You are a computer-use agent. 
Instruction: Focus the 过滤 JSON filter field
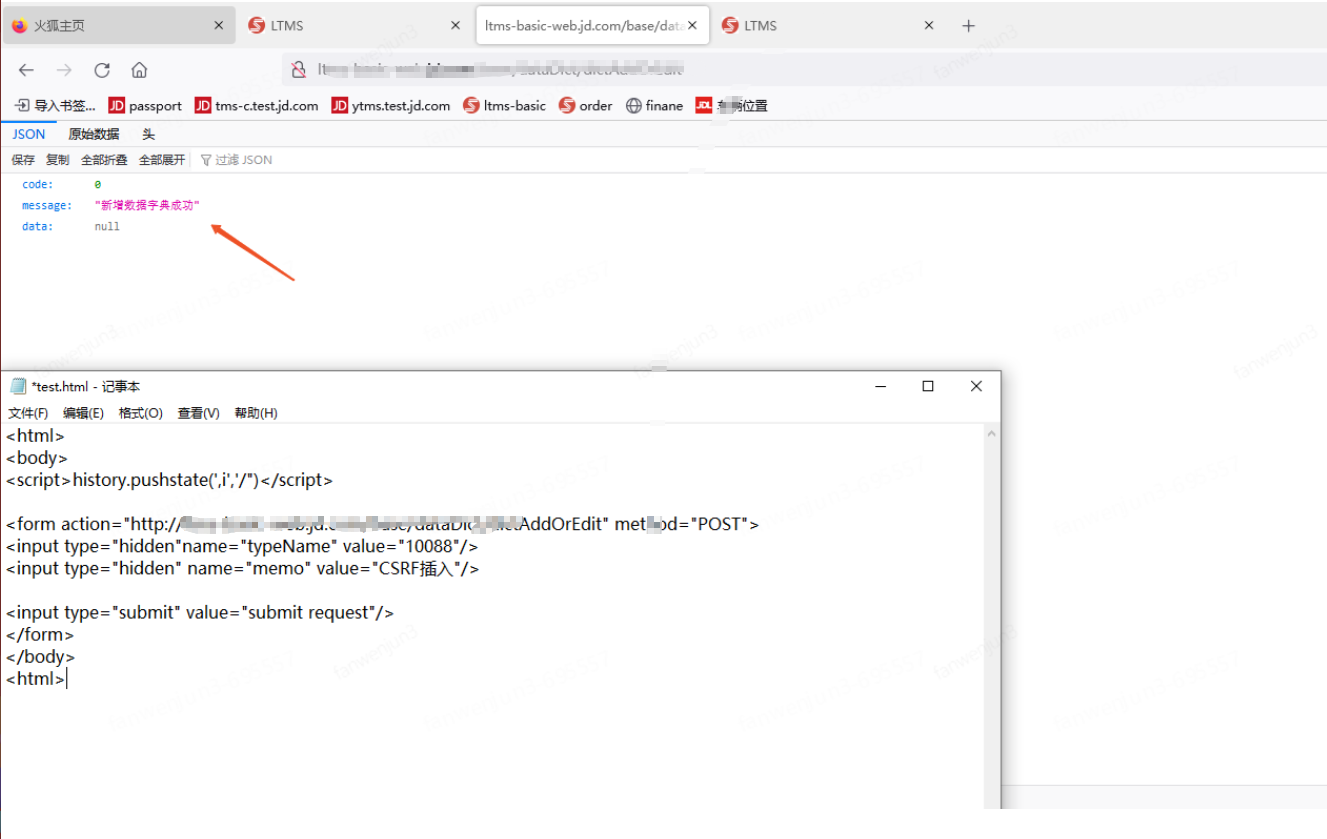click(x=243, y=160)
